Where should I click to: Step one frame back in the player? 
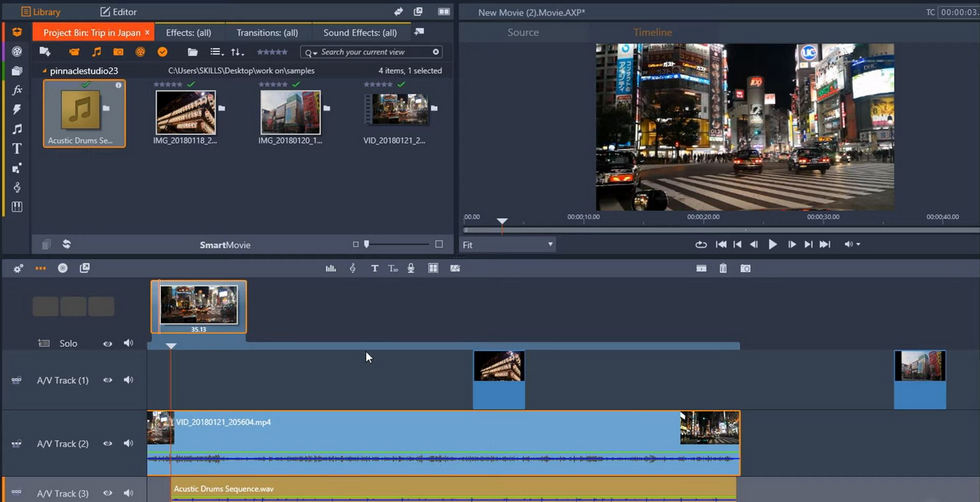point(754,244)
